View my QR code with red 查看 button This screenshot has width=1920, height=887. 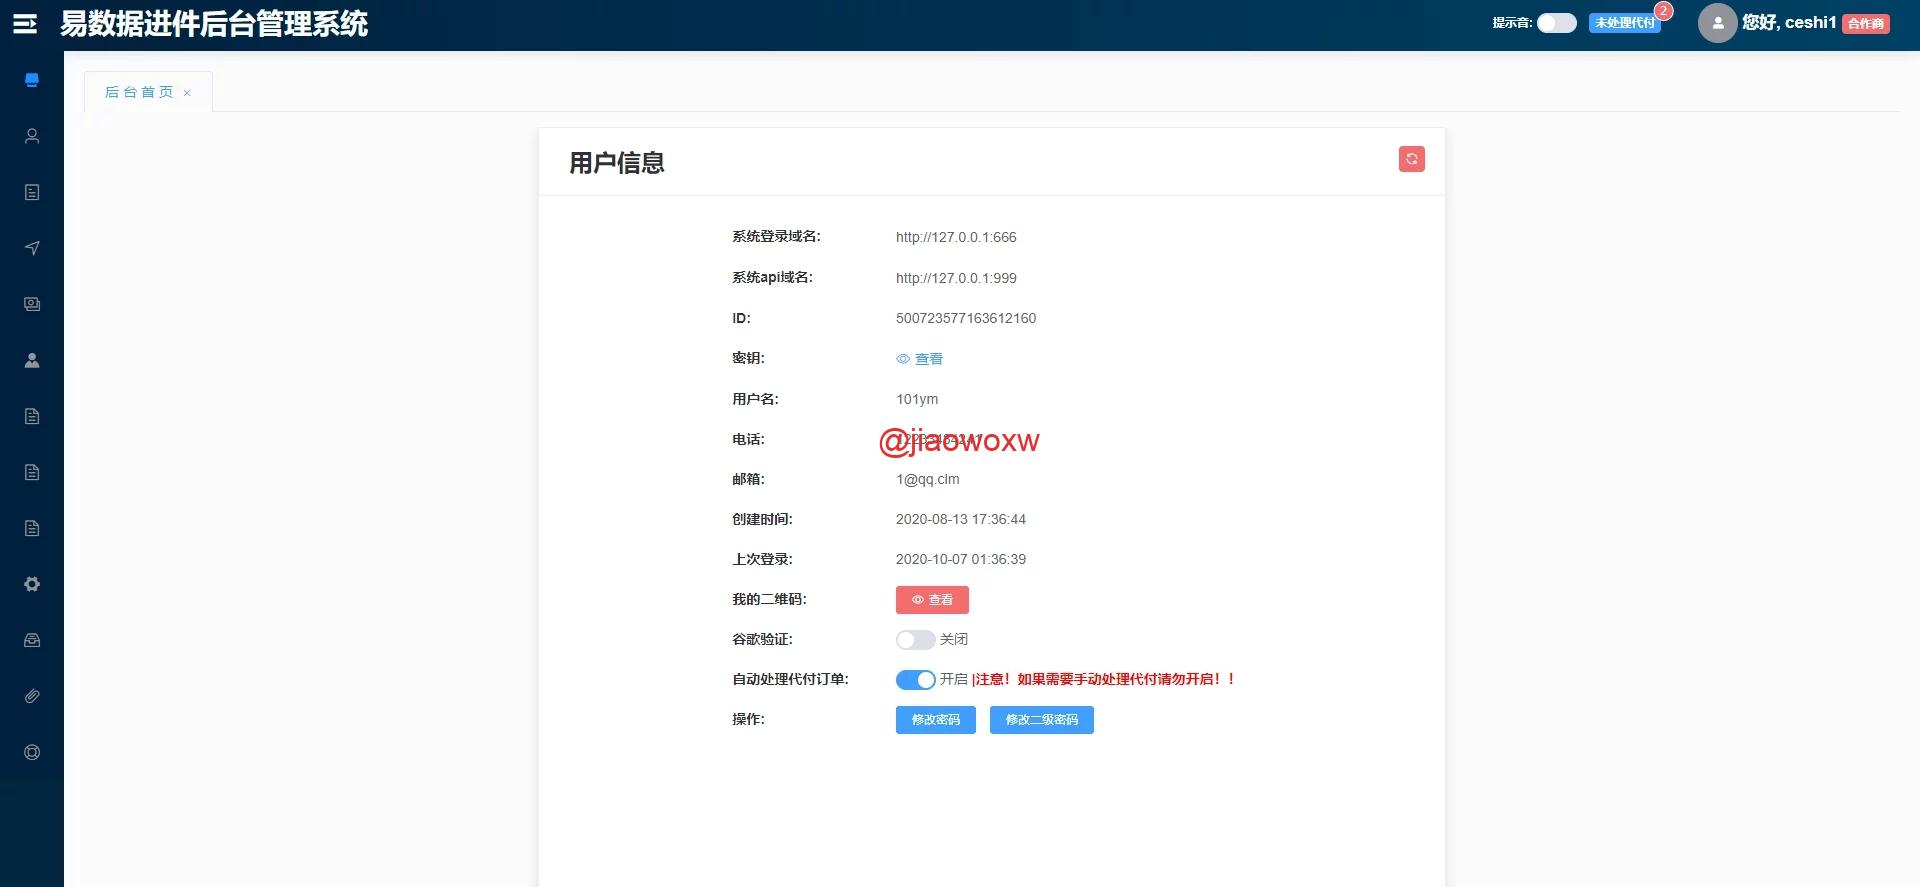click(932, 600)
